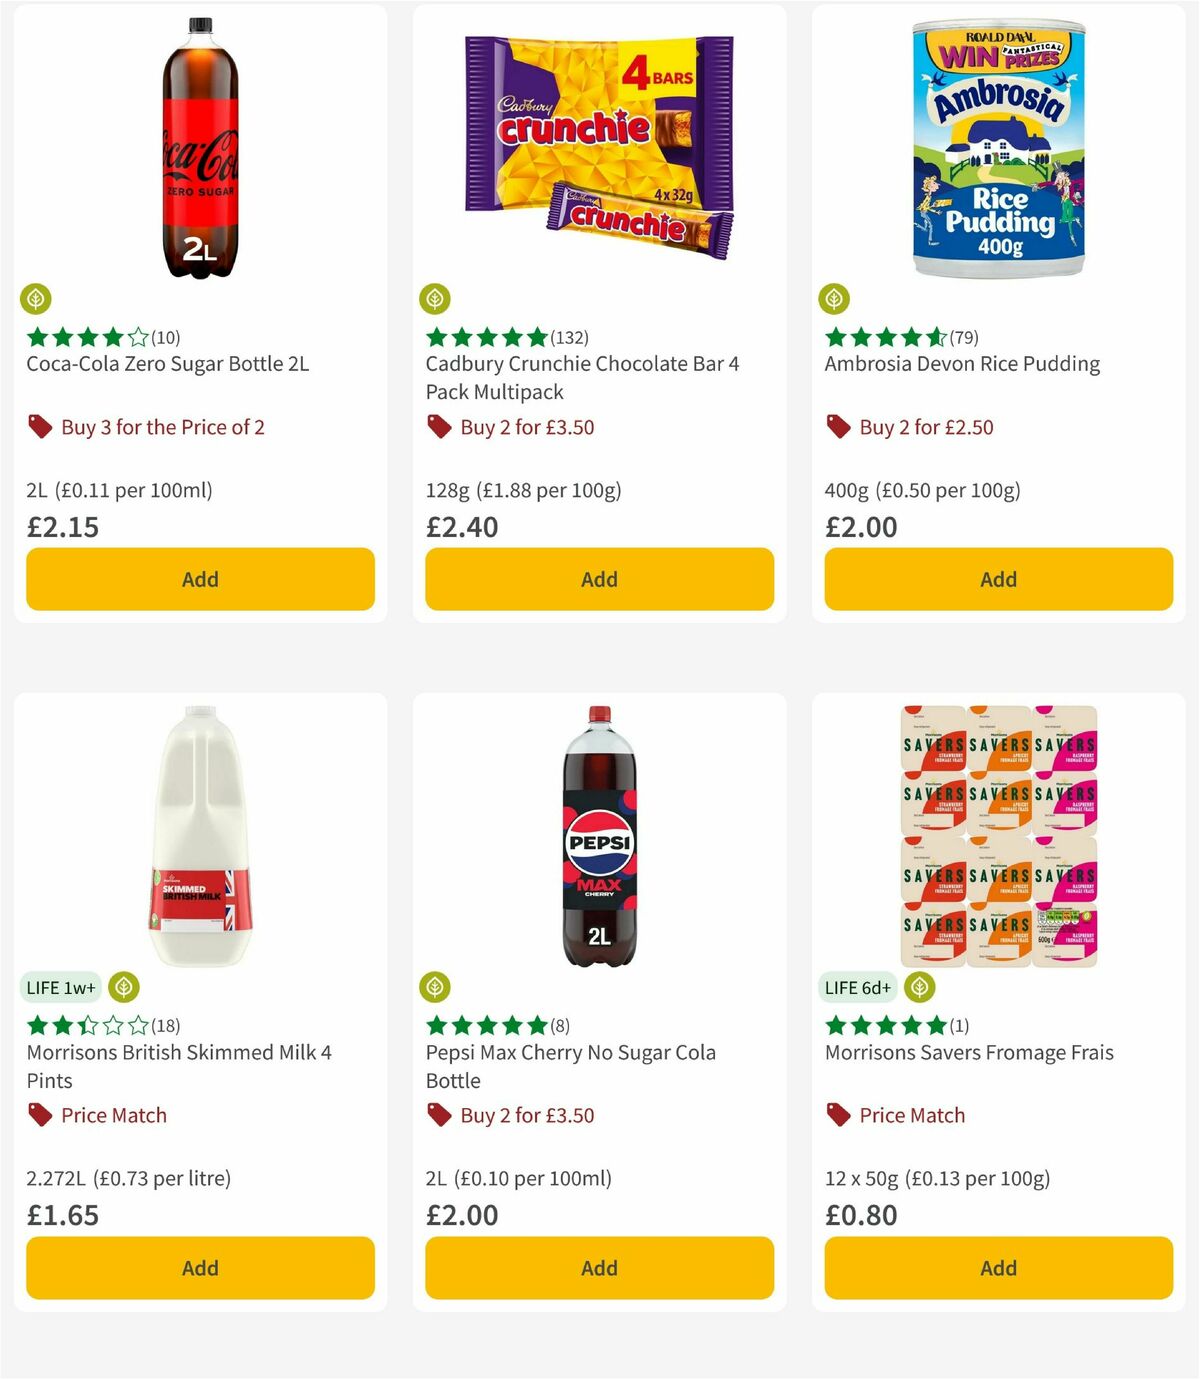Open the Buy 3 for the Price of 2 offer

point(163,426)
